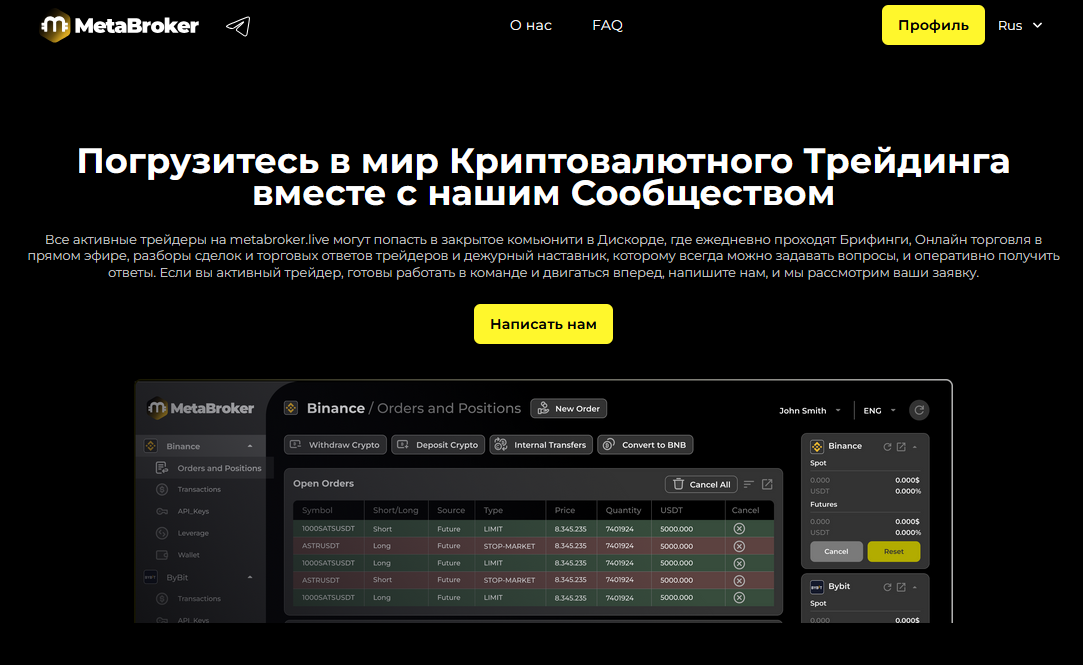Click the round refresh icon beside ENG

(919, 410)
